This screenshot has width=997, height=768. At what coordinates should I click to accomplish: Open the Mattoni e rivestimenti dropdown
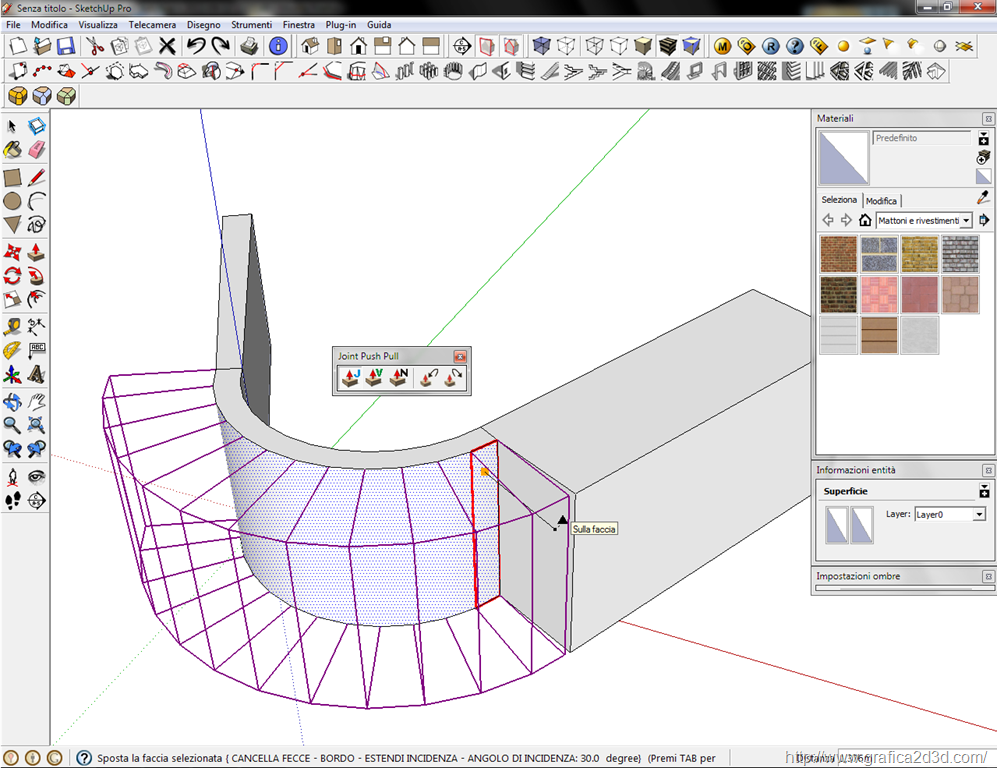click(966, 220)
